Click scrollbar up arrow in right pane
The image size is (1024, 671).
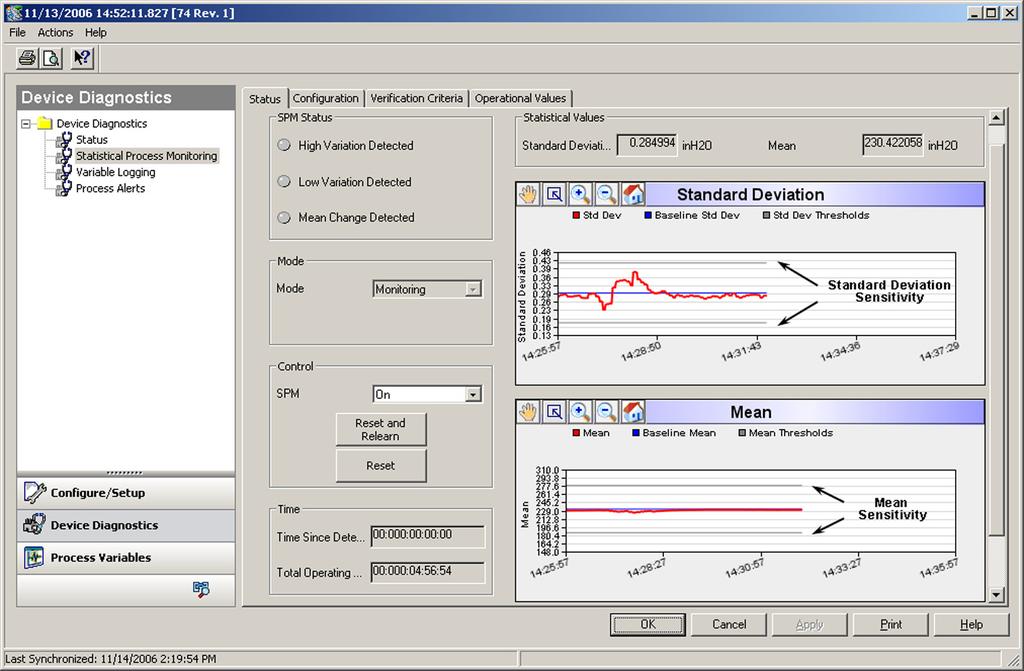[x=996, y=118]
